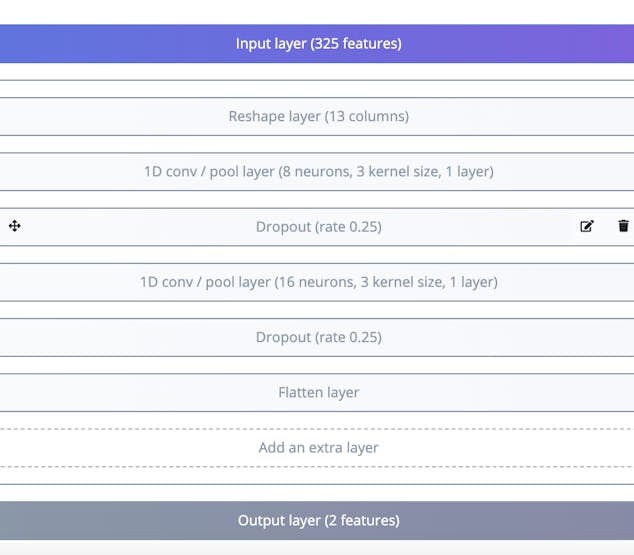Image resolution: width=634 pixels, height=555 pixels.
Task: Select the Reshape layer (13 columns)
Action: [318, 116]
